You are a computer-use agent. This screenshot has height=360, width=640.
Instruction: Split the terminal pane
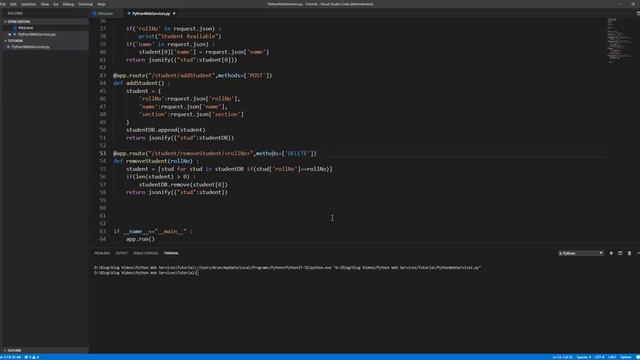coord(620,253)
